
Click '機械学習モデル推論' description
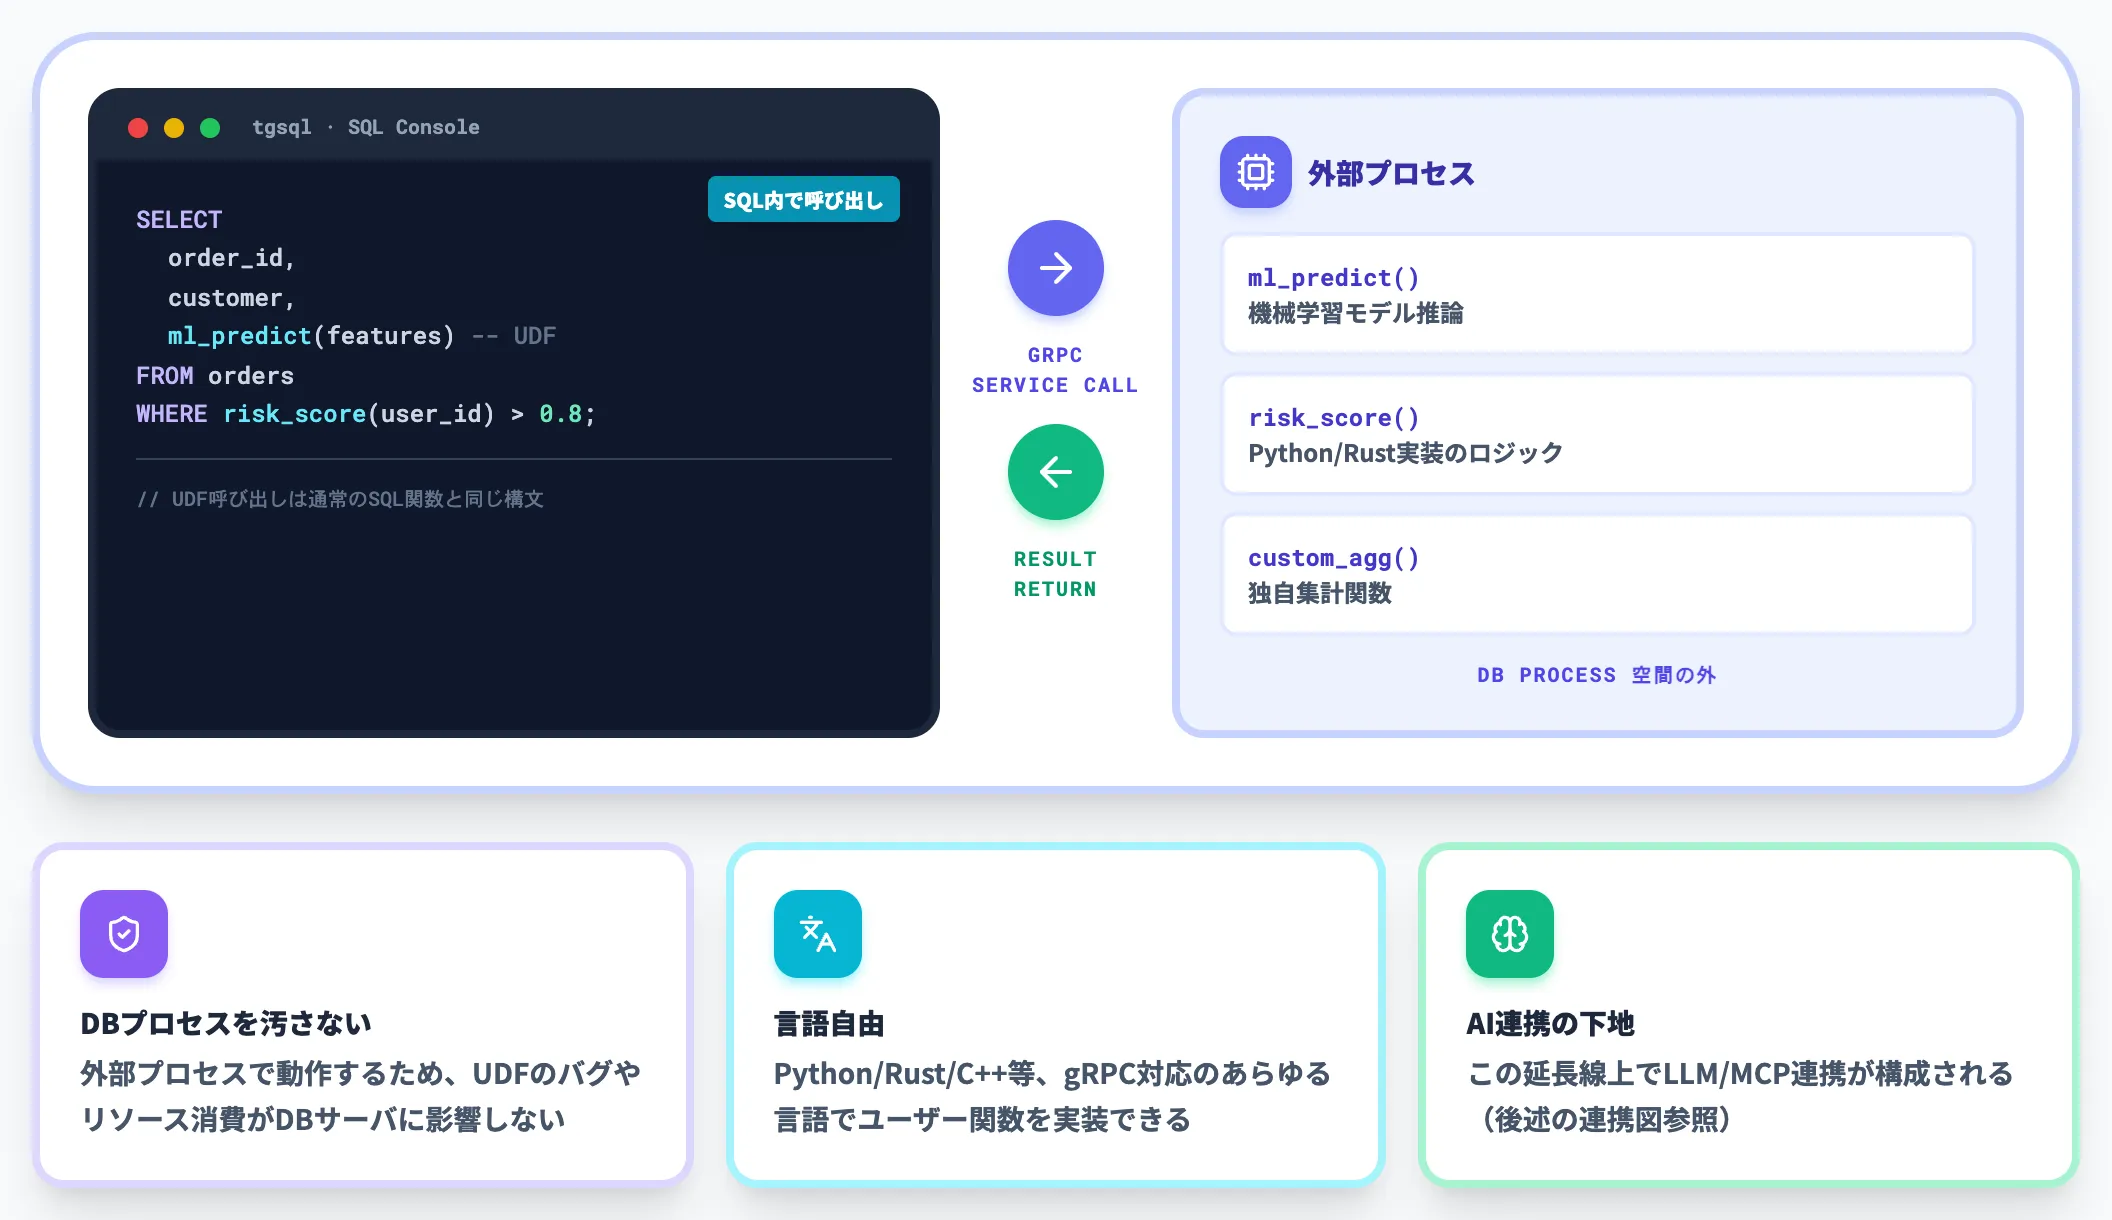click(x=1356, y=313)
